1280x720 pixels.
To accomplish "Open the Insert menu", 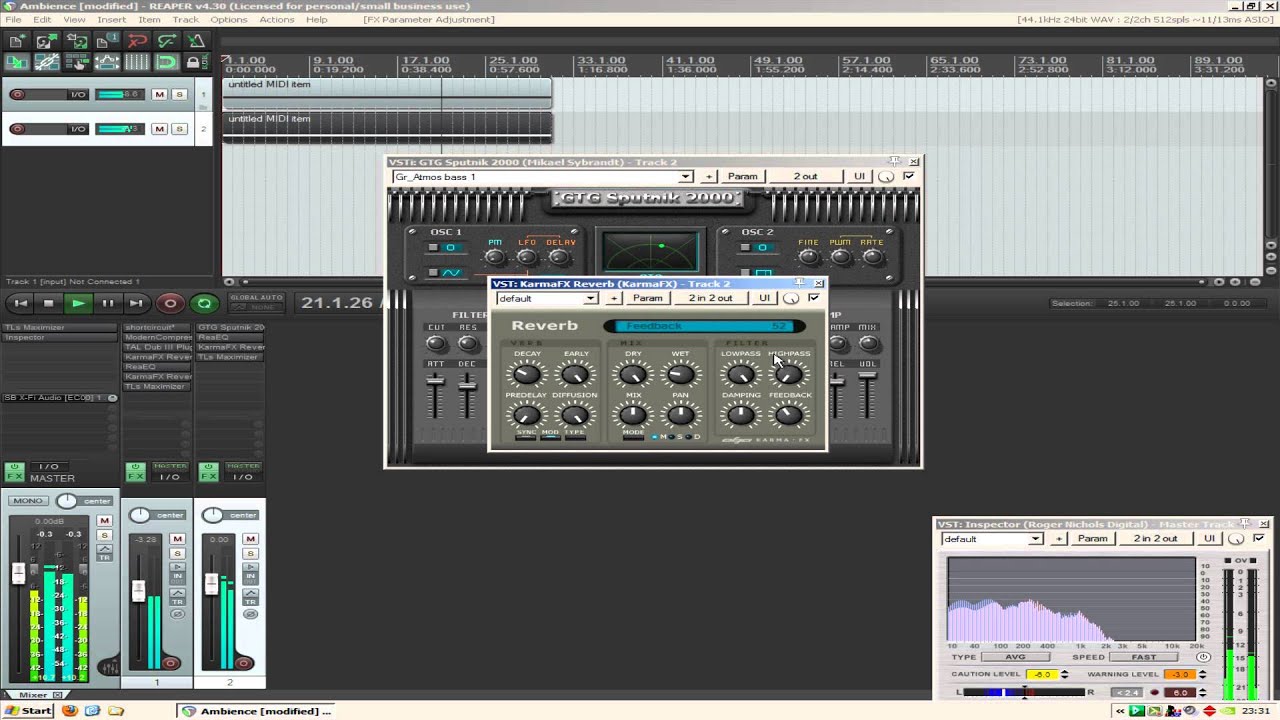I will click(x=112, y=19).
